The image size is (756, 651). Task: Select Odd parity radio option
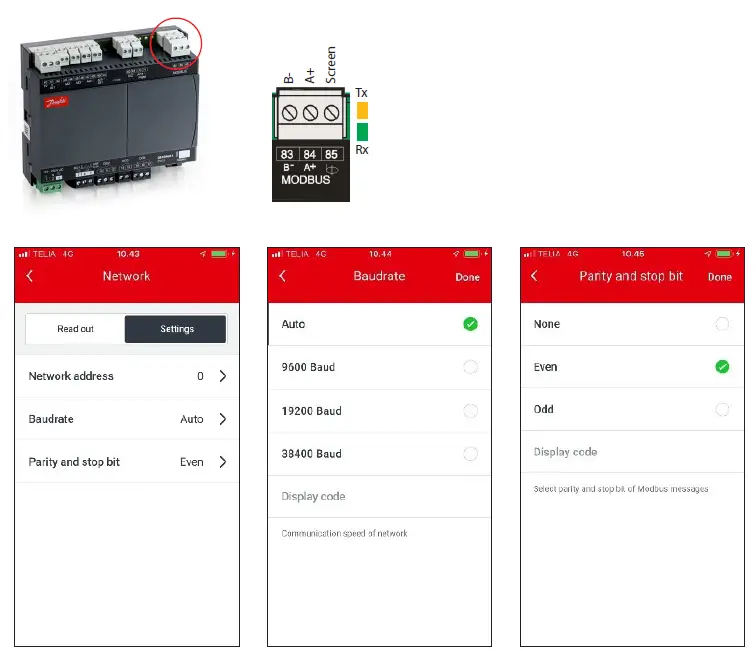pos(722,409)
